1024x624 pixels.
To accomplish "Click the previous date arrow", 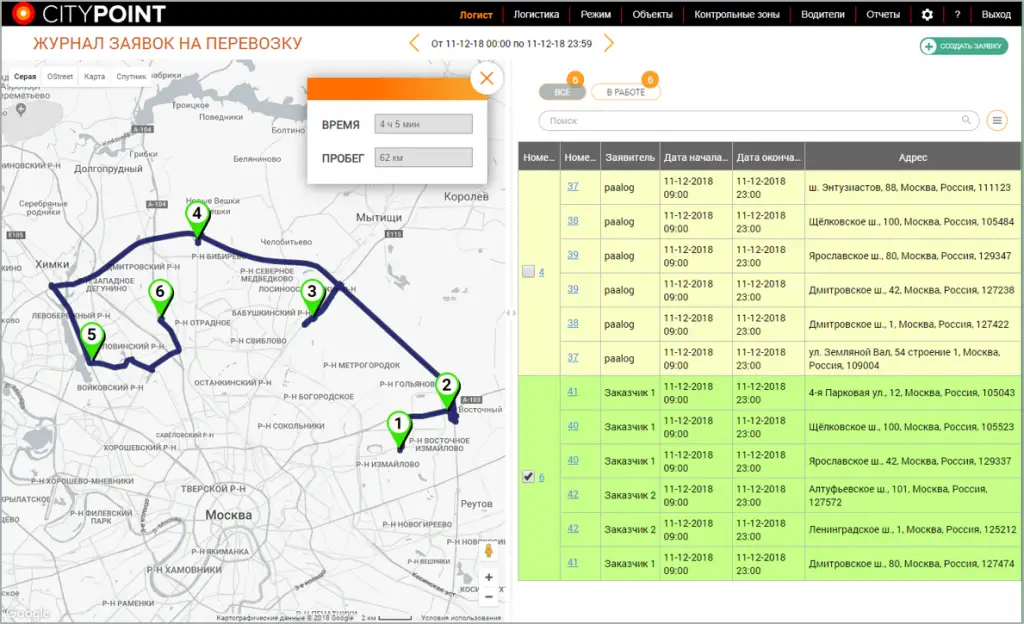I will click(415, 43).
